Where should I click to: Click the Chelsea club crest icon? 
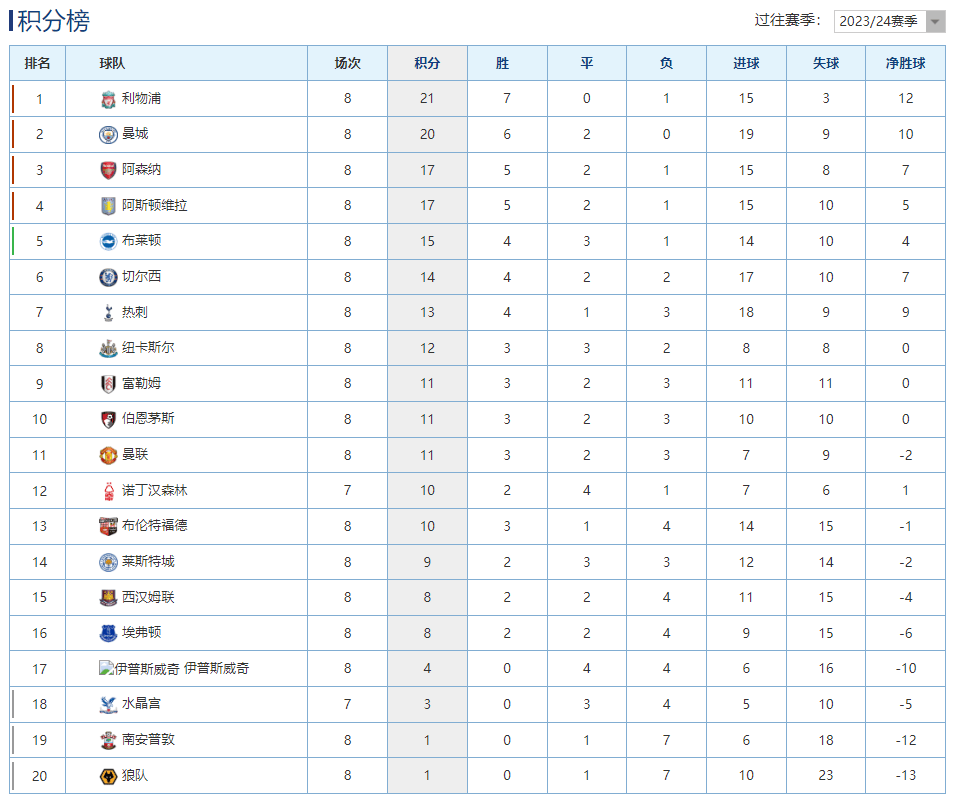[x=108, y=277]
